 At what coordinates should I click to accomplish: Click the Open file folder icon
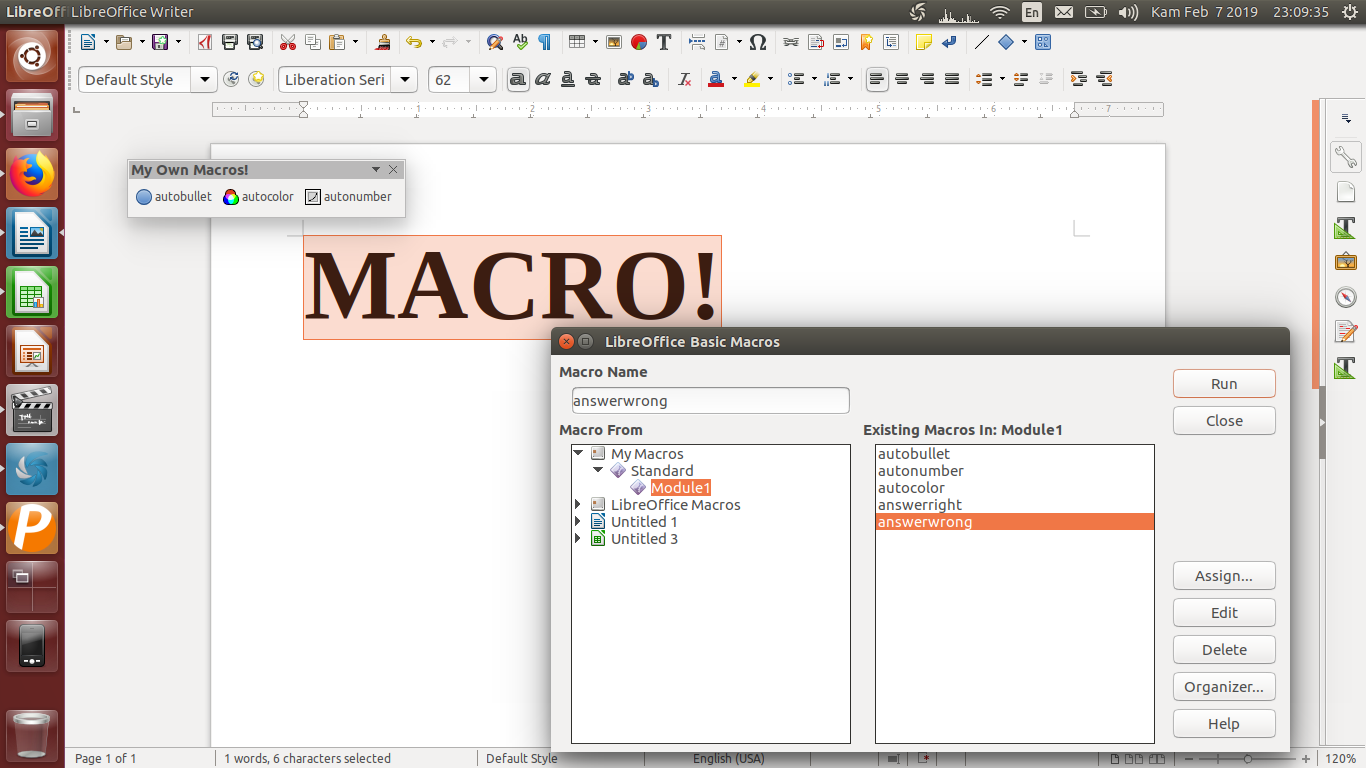coord(123,42)
